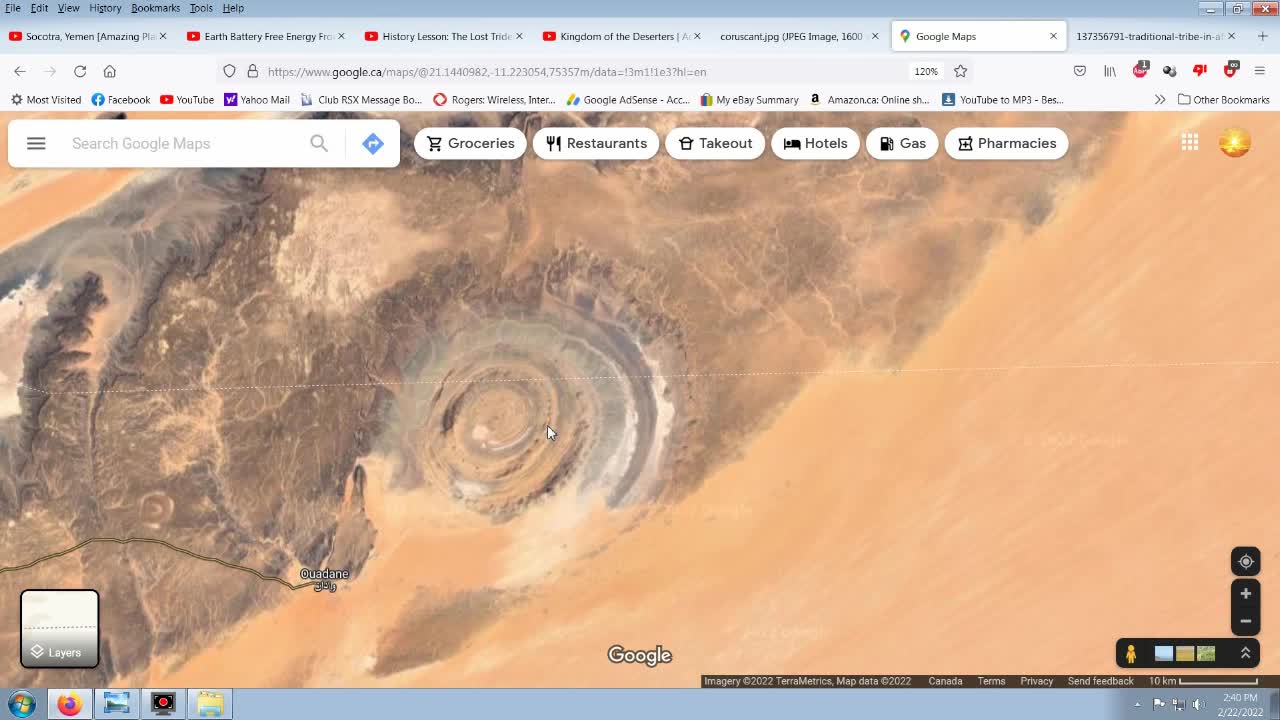Viewport: 1280px width, 720px height.
Task: Open the Google Maps hamburger menu
Action: pos(36,143)
